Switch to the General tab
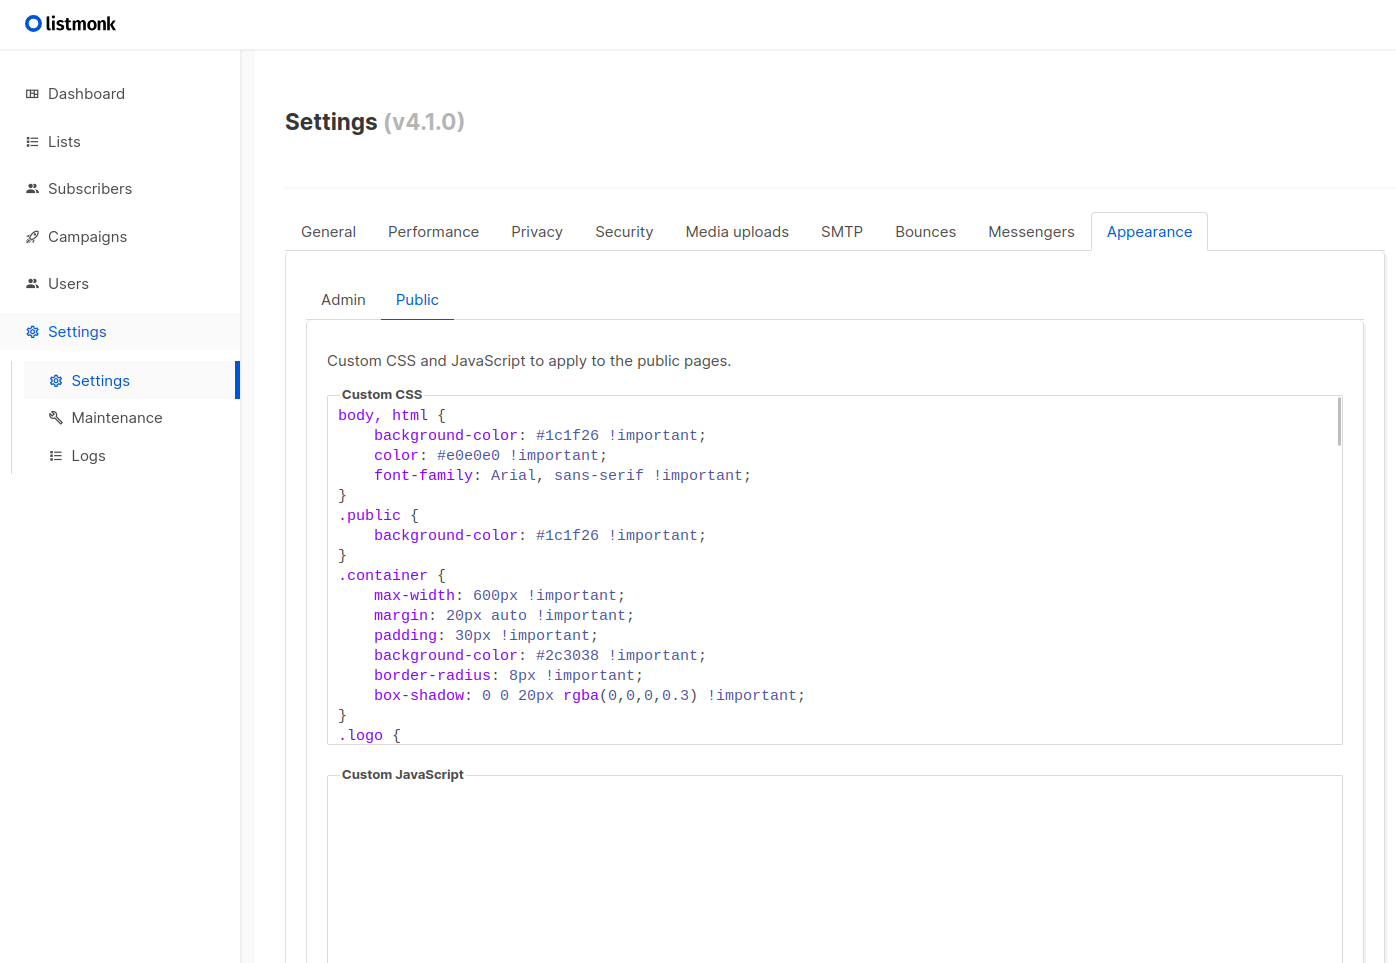 point(328,232)
